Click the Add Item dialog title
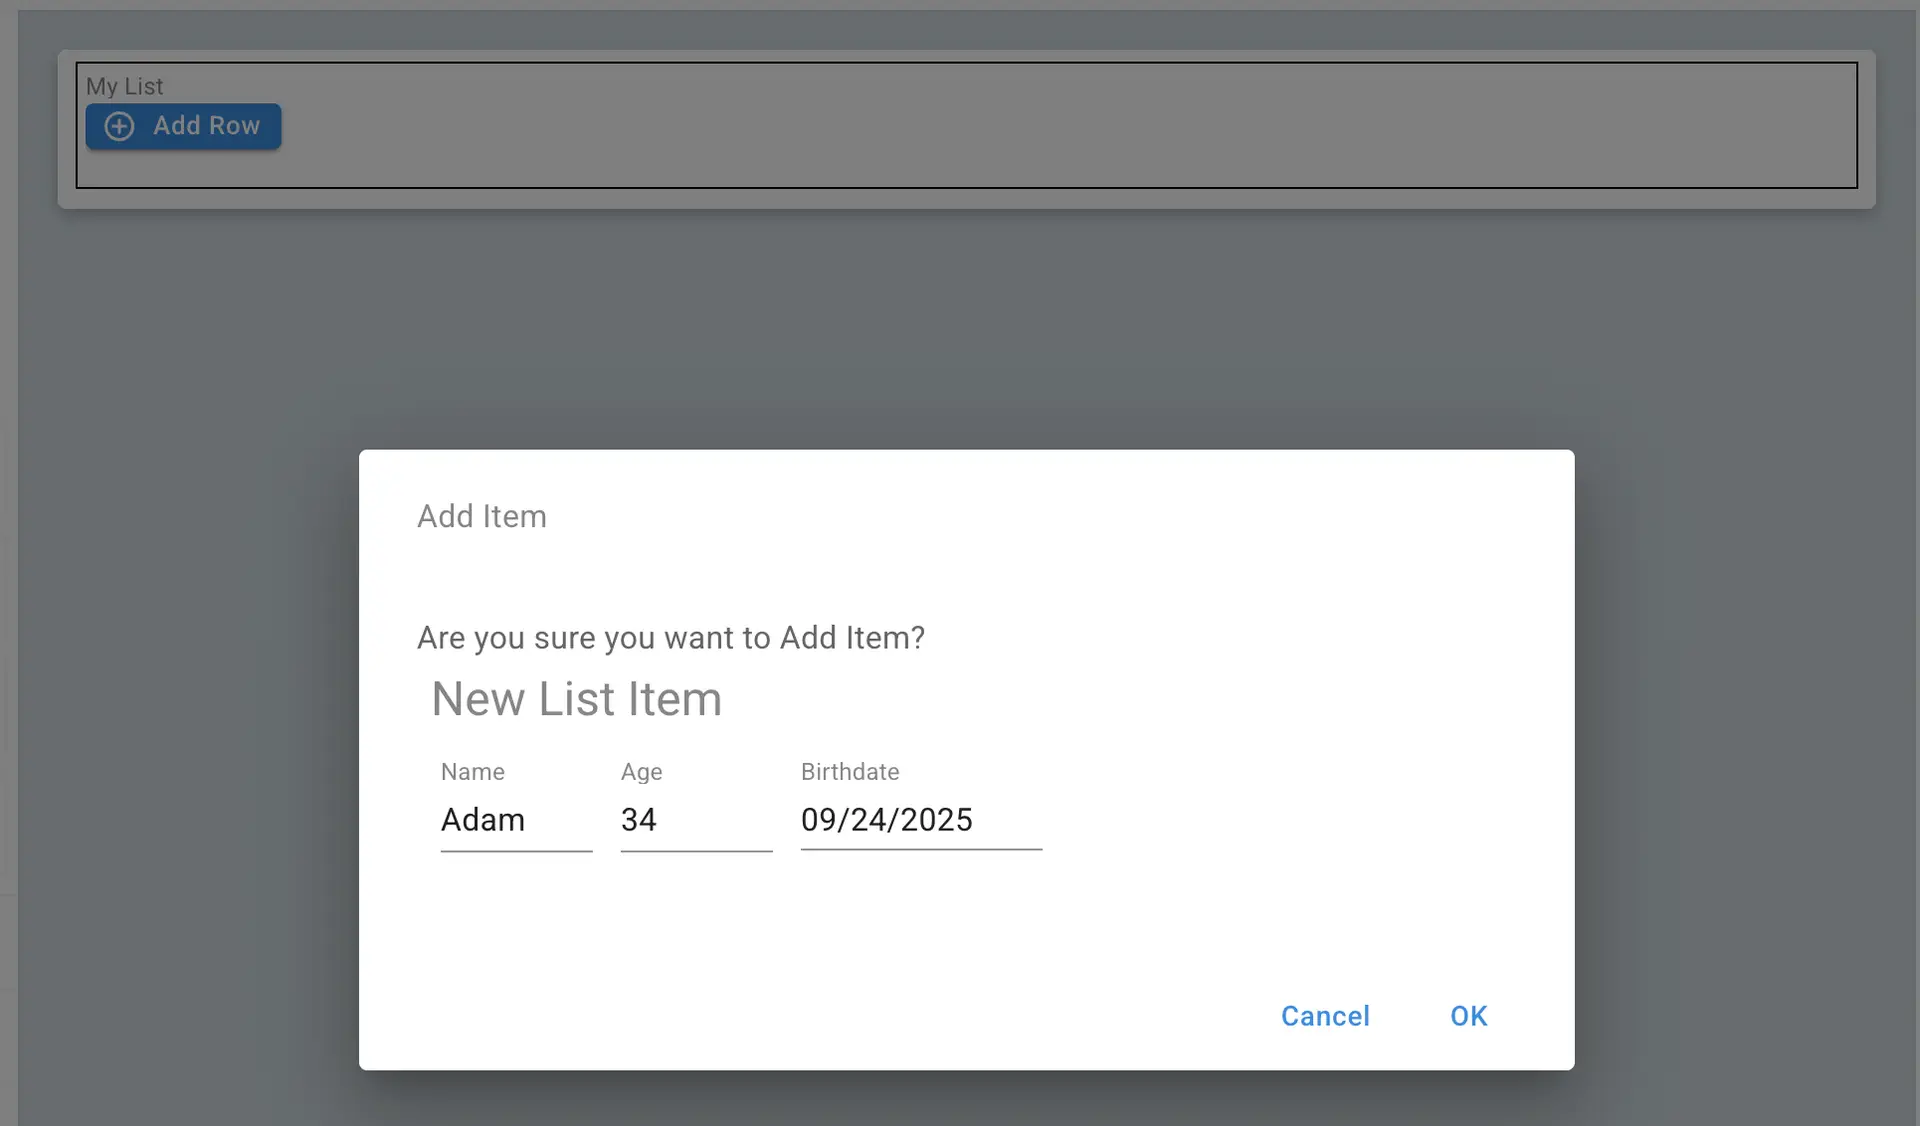 [481, 516]
